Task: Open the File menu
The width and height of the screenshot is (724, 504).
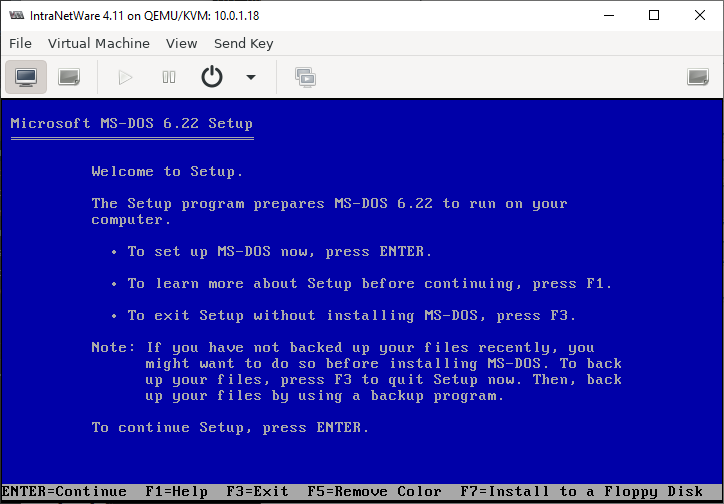Action: 20,43
